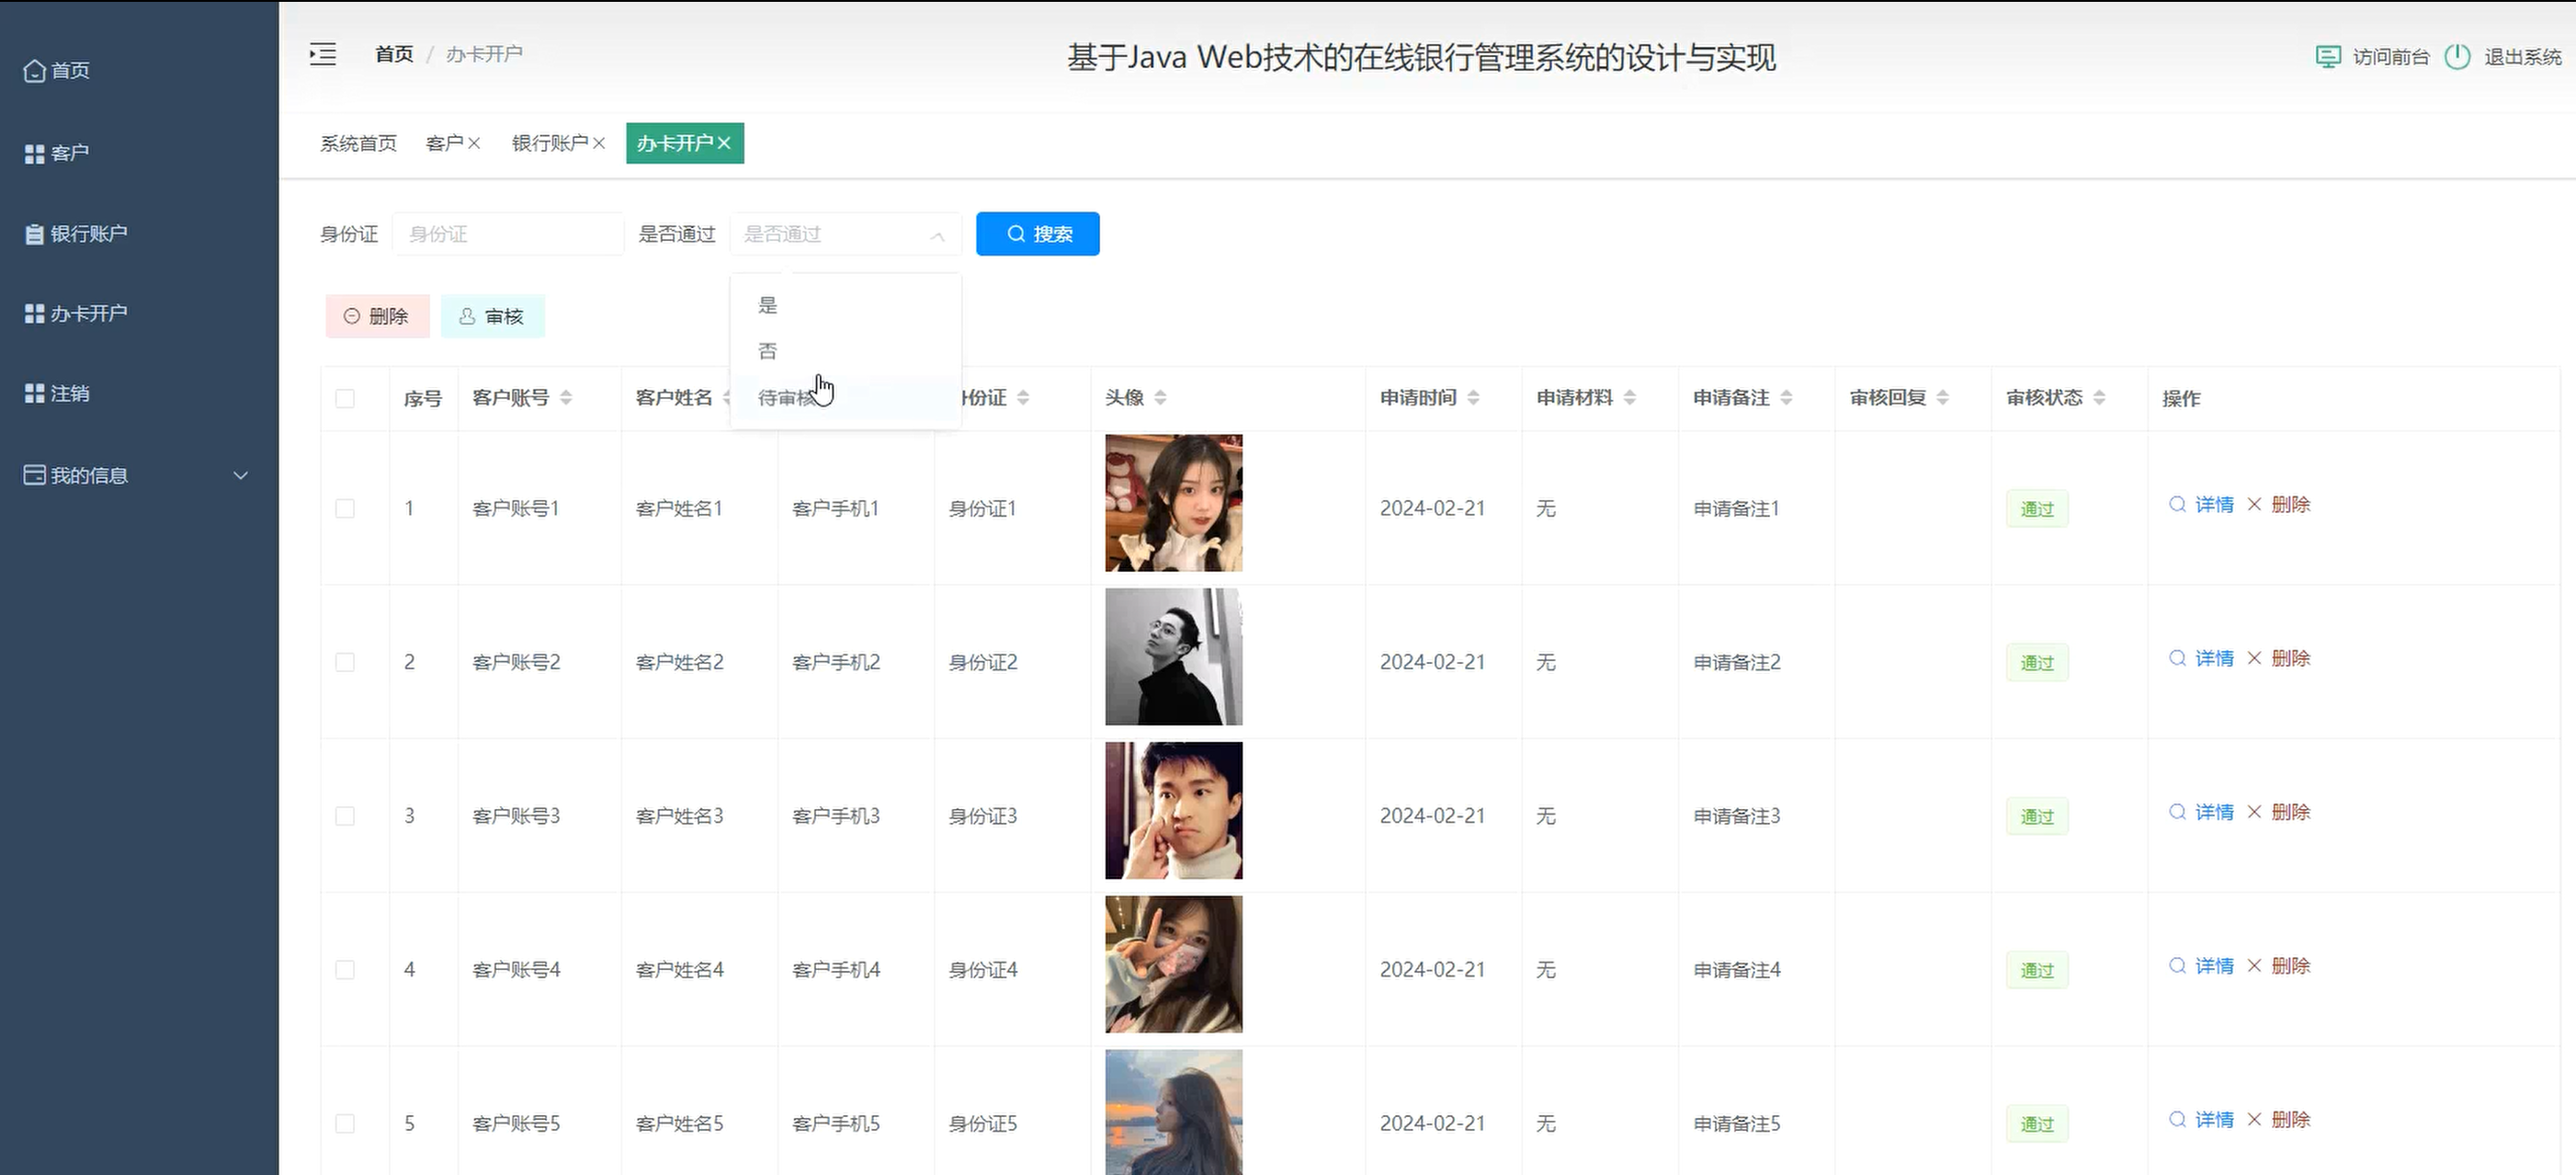This screenshot has height=1175, width=2576.
Task: Click 删除 for row 3
Action: 2278,812
